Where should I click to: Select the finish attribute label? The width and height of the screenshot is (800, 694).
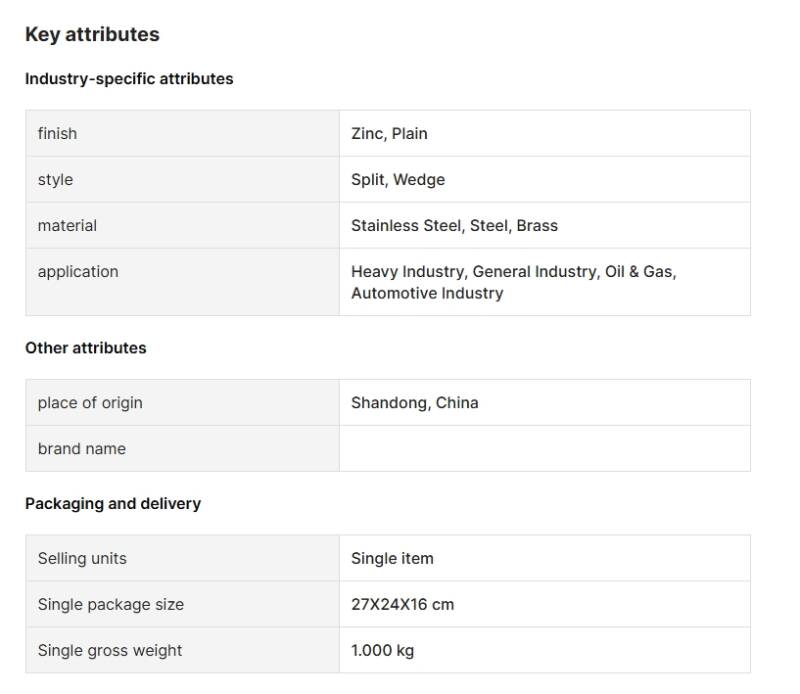57,134
